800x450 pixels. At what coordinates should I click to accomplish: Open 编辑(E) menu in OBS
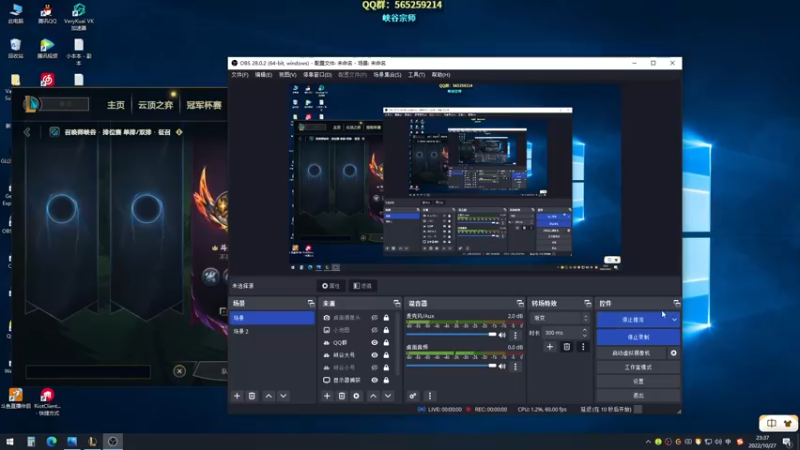[263, 75]
